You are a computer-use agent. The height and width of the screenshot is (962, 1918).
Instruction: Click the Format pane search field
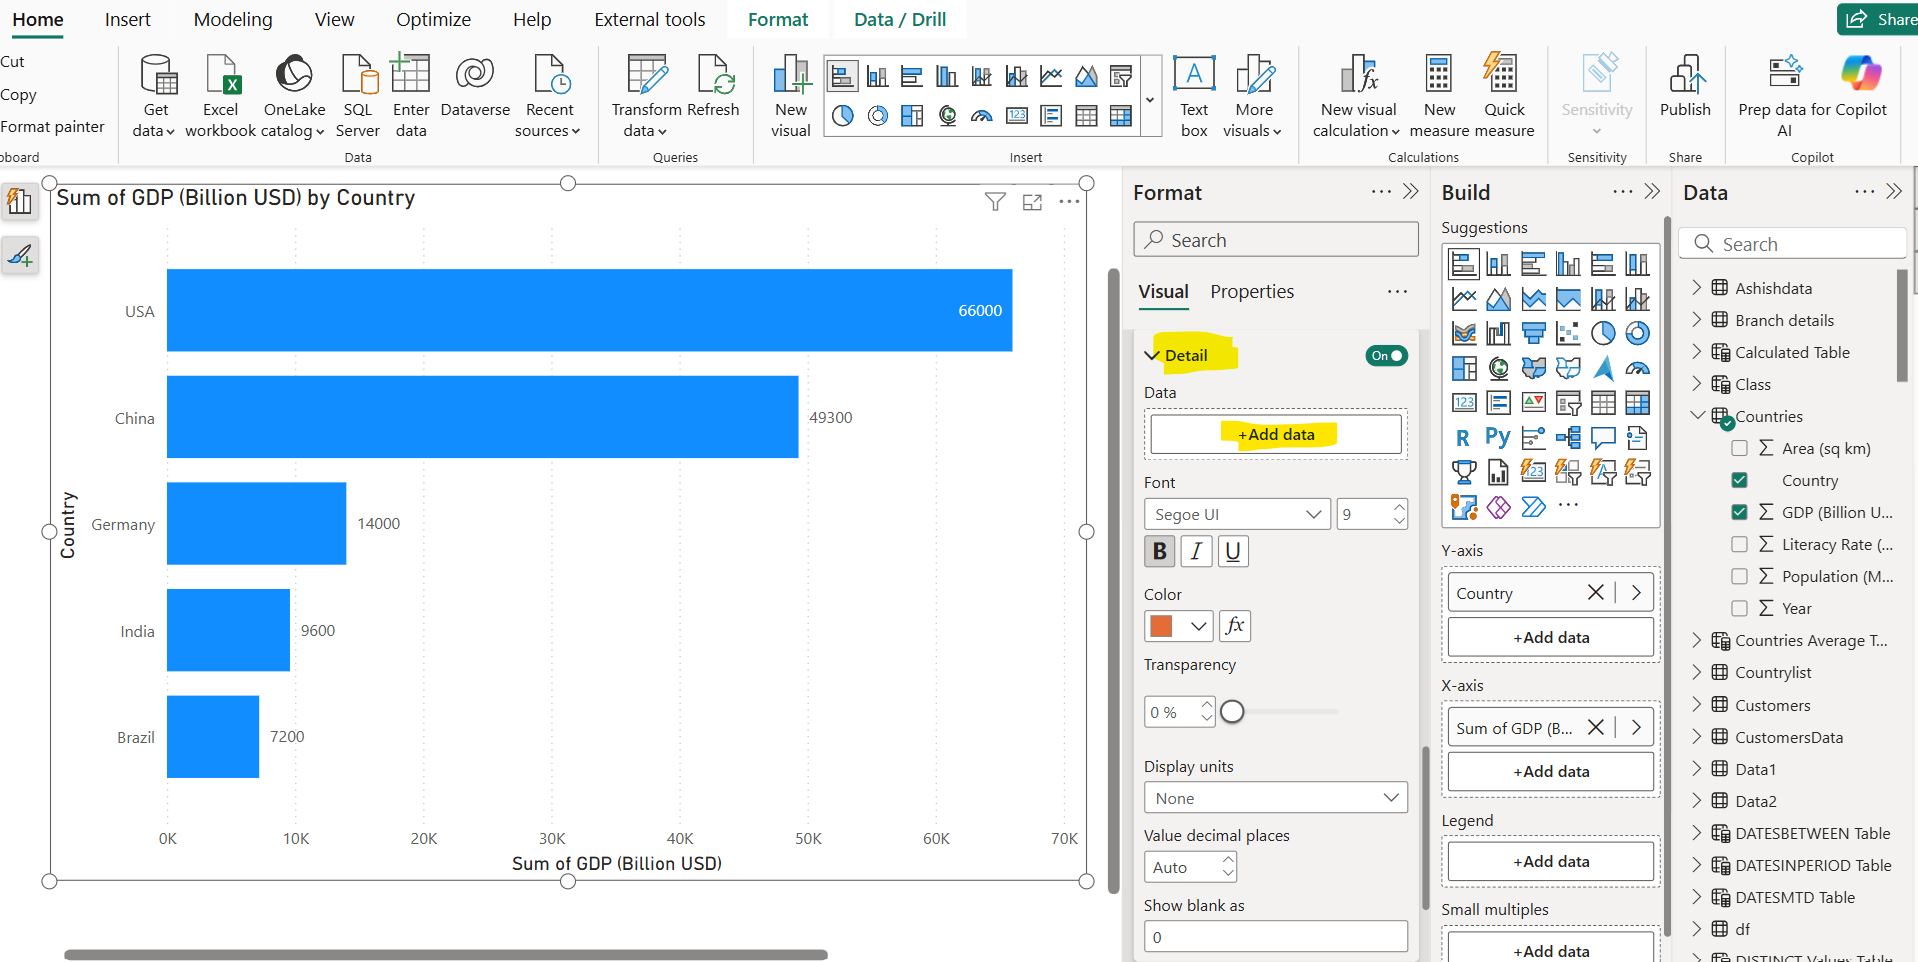click(x=1275, y=239)
